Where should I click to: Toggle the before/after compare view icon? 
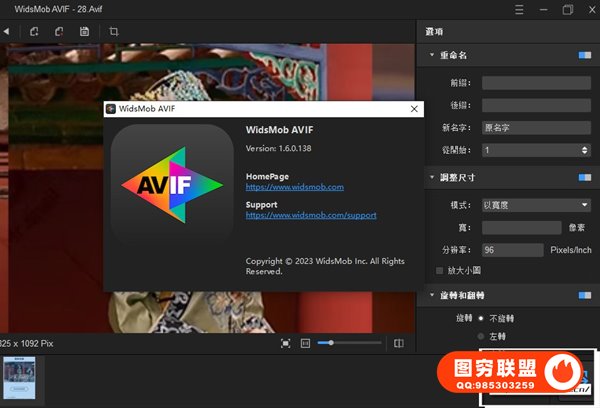pyautogui.click(x=398, y=343)
